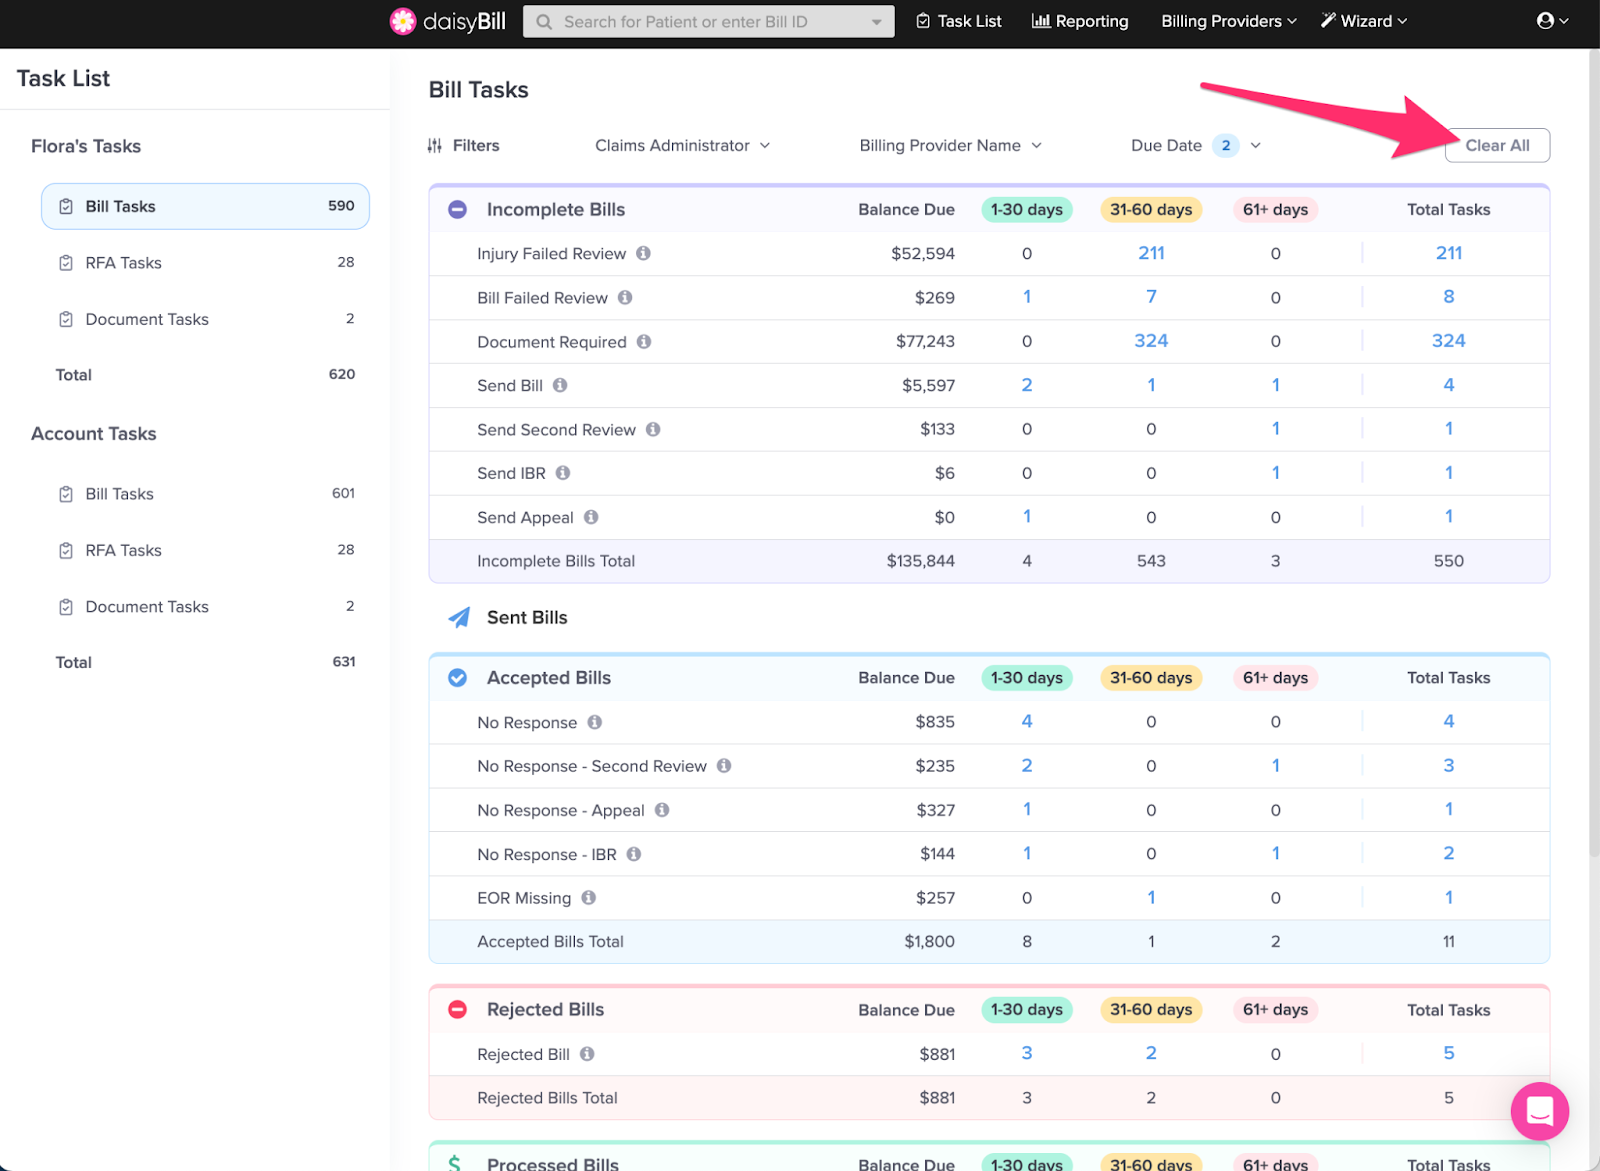The image size is (1600, 1171).
Task: Click the info icon beside EOR Missing
Action: click(589, 897)
